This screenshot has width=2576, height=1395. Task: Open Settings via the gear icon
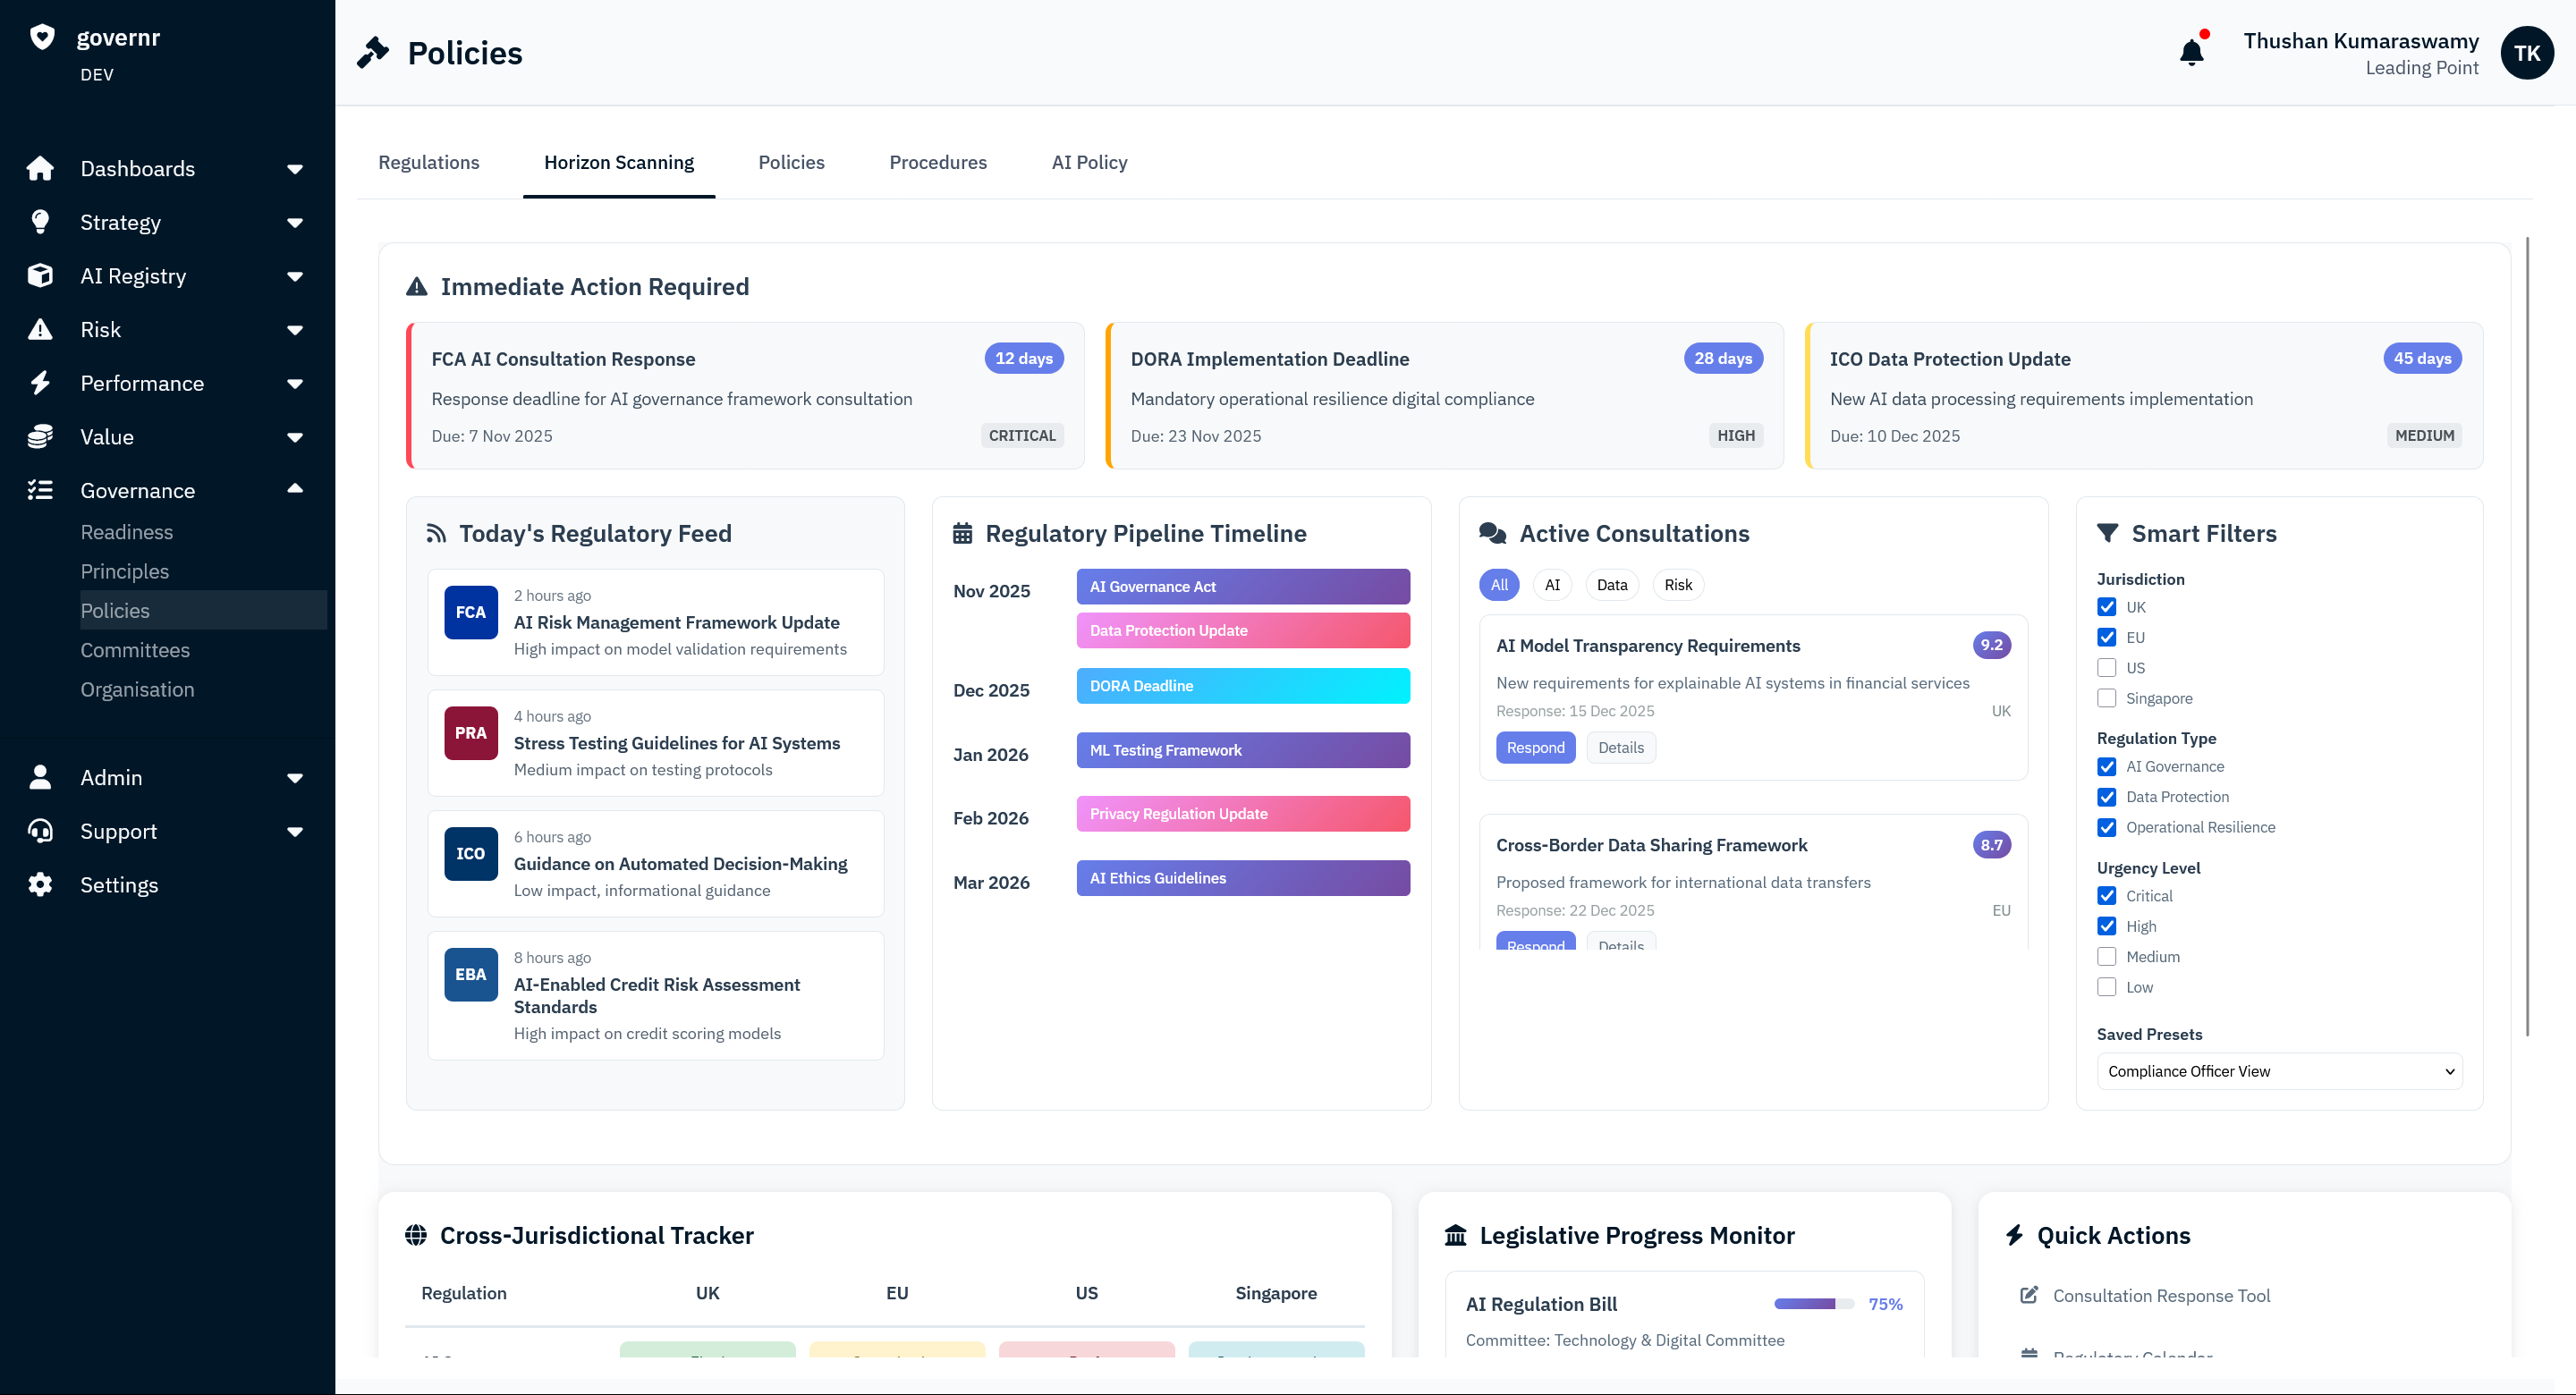40,885
